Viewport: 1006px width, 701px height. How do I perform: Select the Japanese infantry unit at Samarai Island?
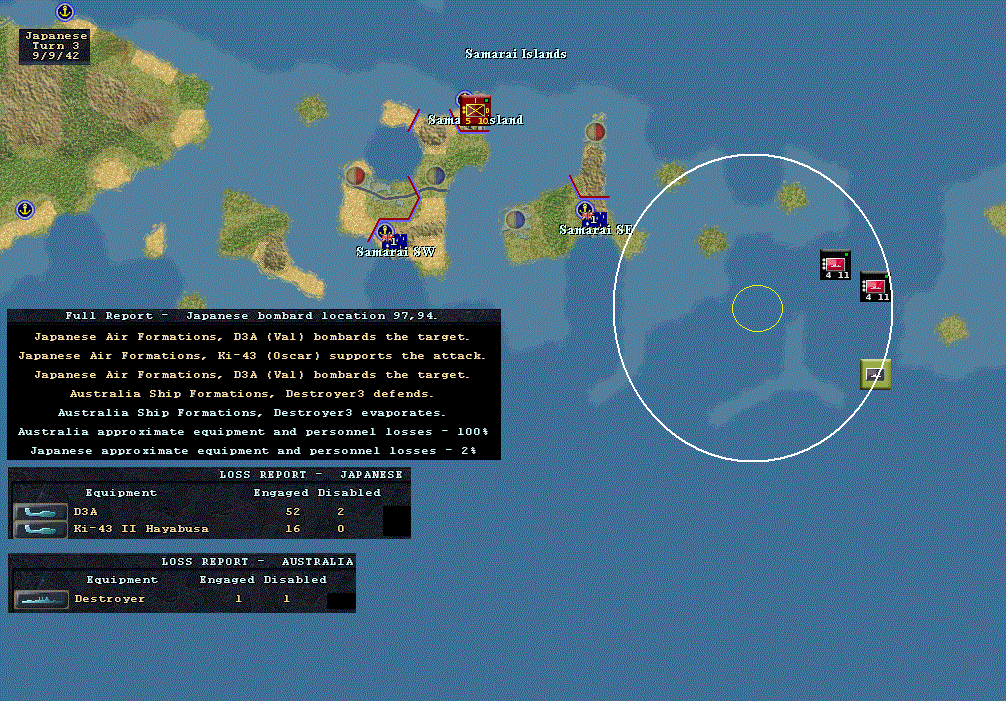pyautogui.click(x=475, y=112)
